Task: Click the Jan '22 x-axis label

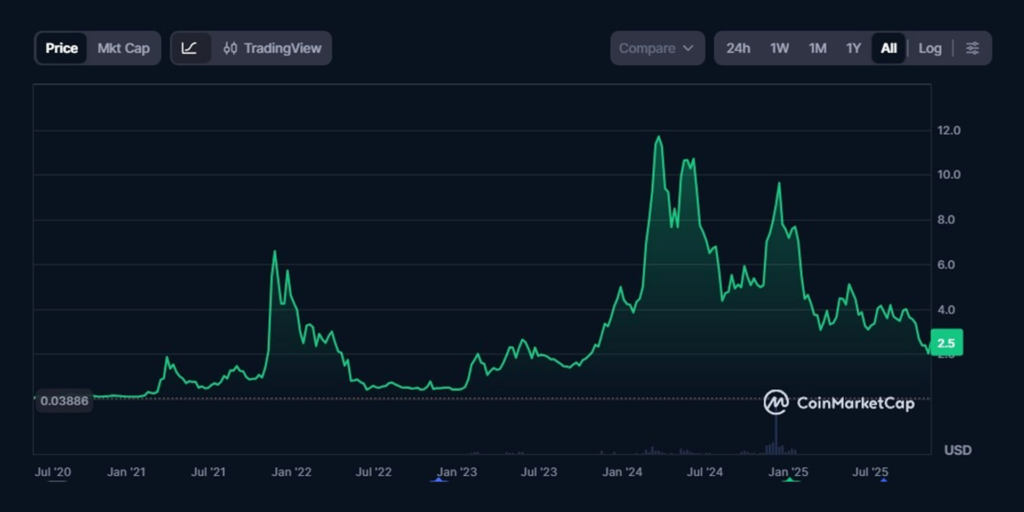Action: (291, 472)
